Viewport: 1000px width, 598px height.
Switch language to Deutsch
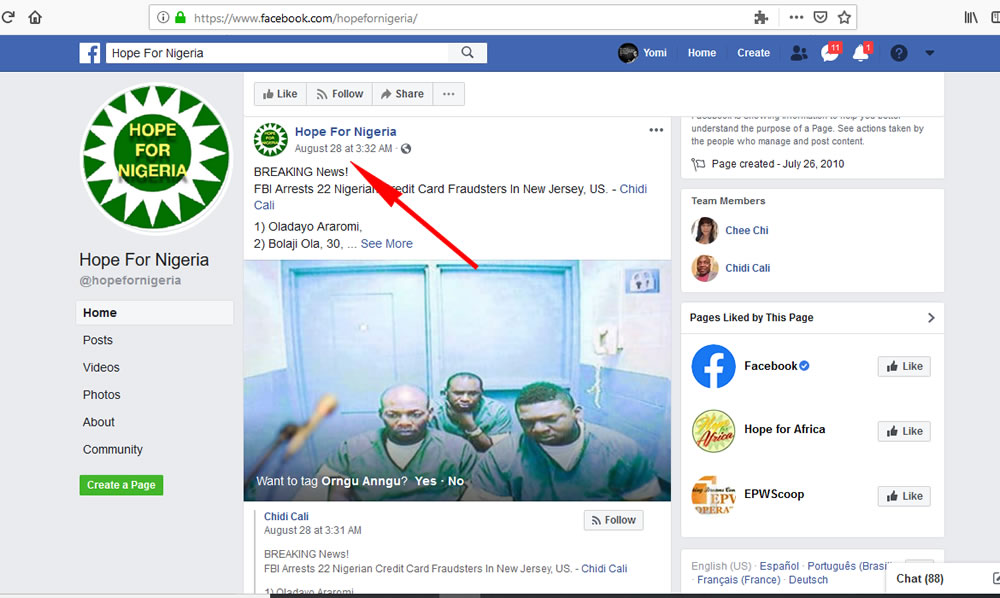[808, 580]
